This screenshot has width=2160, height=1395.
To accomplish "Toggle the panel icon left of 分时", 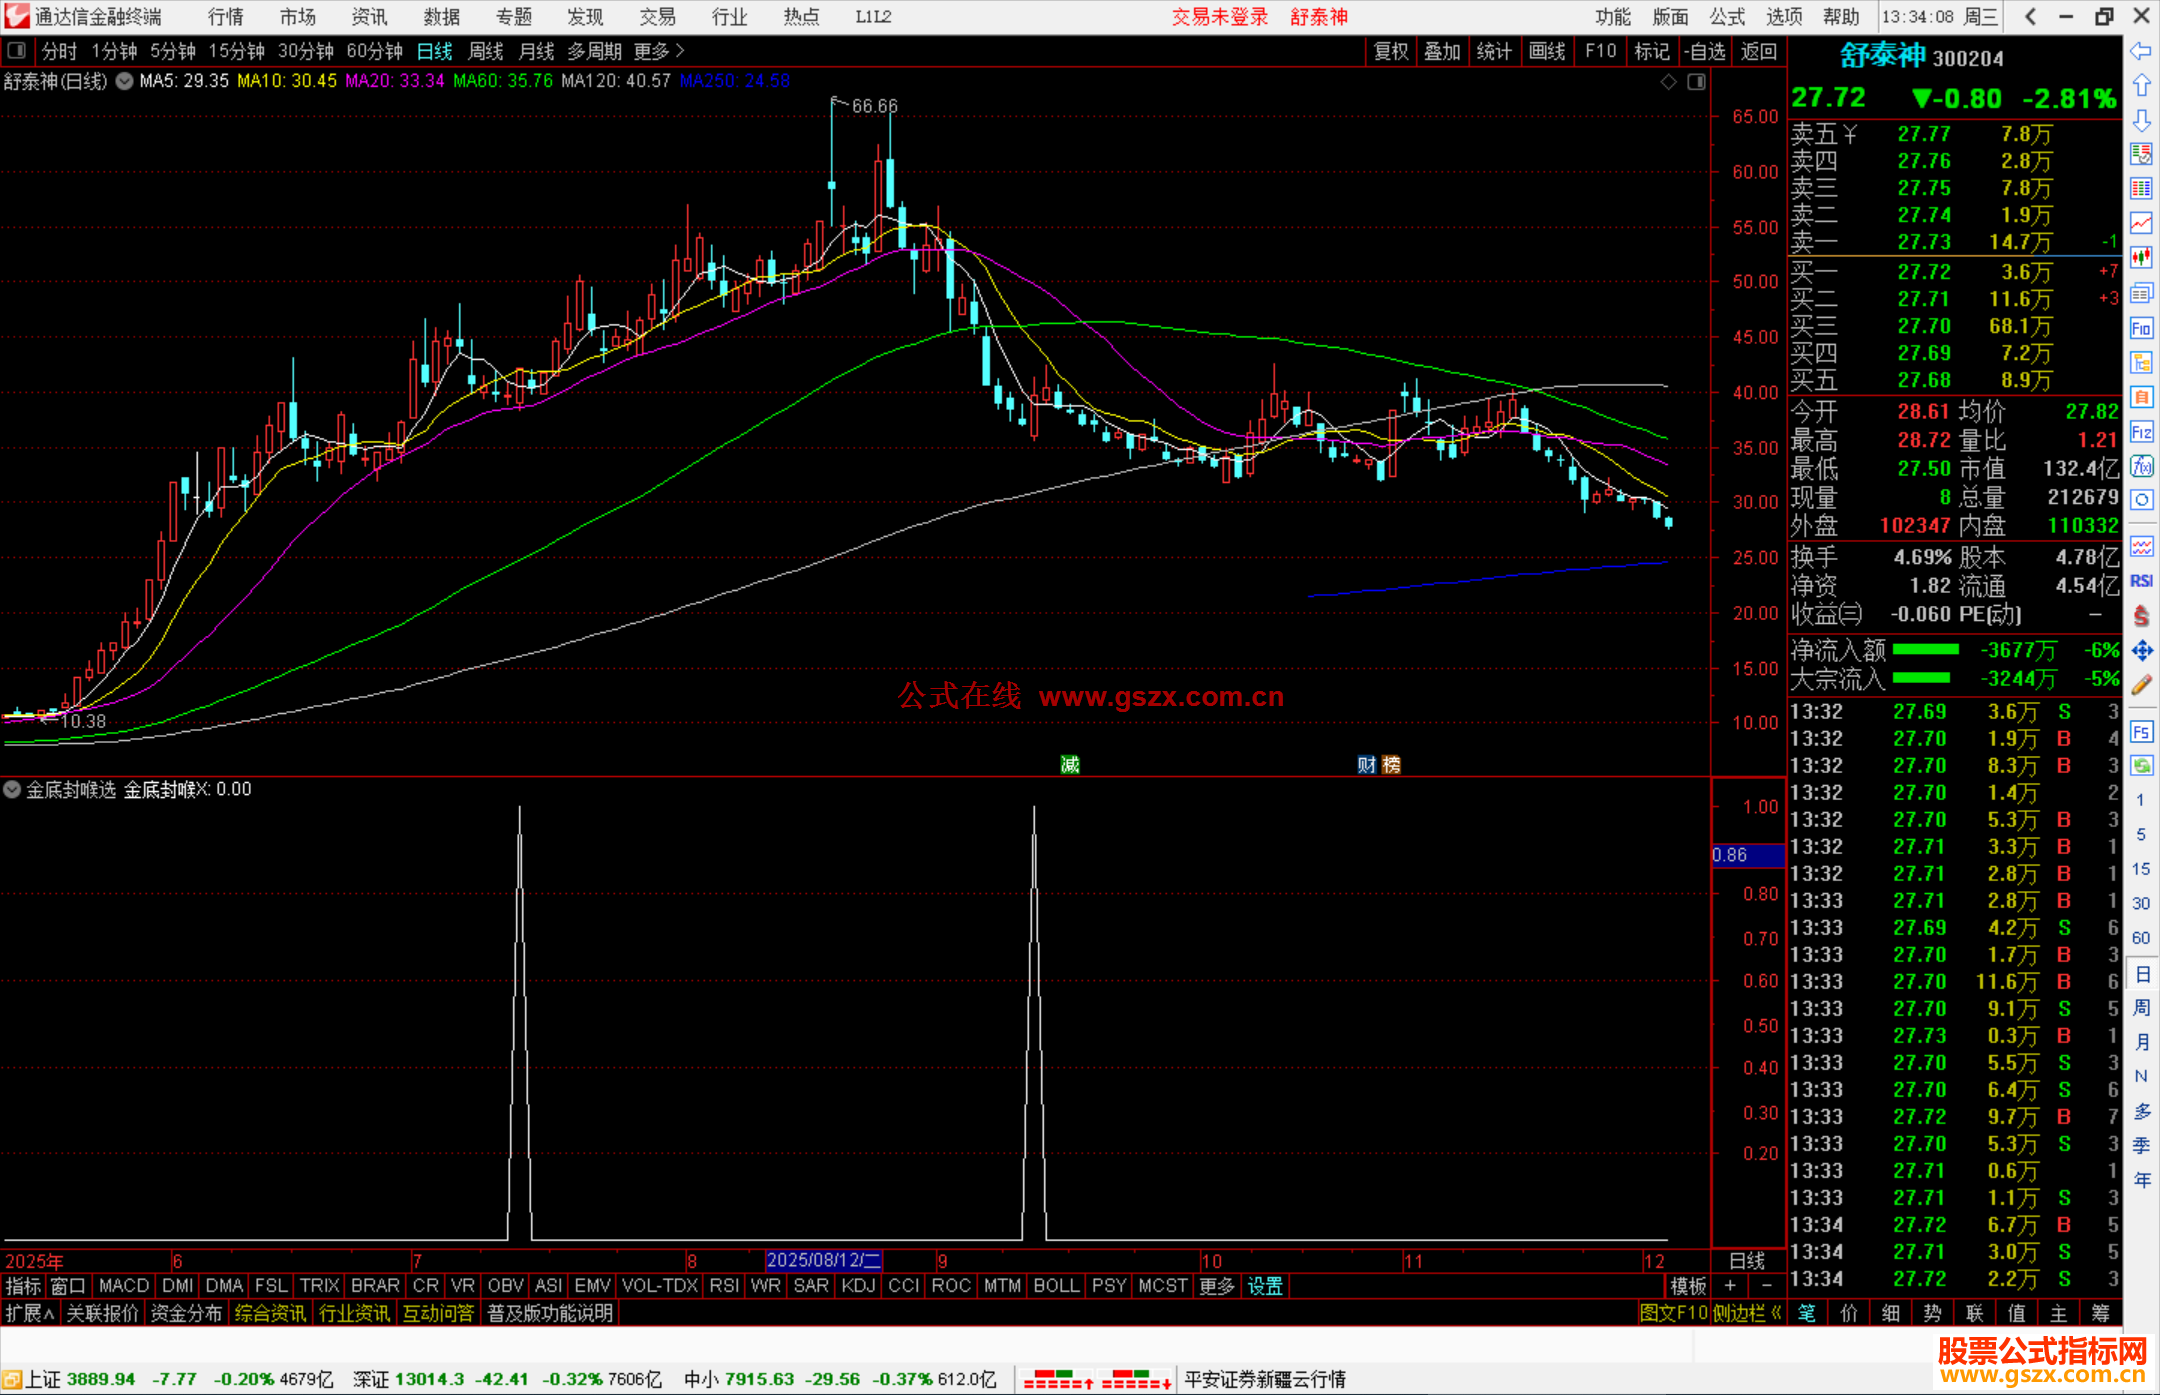I will [x=17, y=50].
